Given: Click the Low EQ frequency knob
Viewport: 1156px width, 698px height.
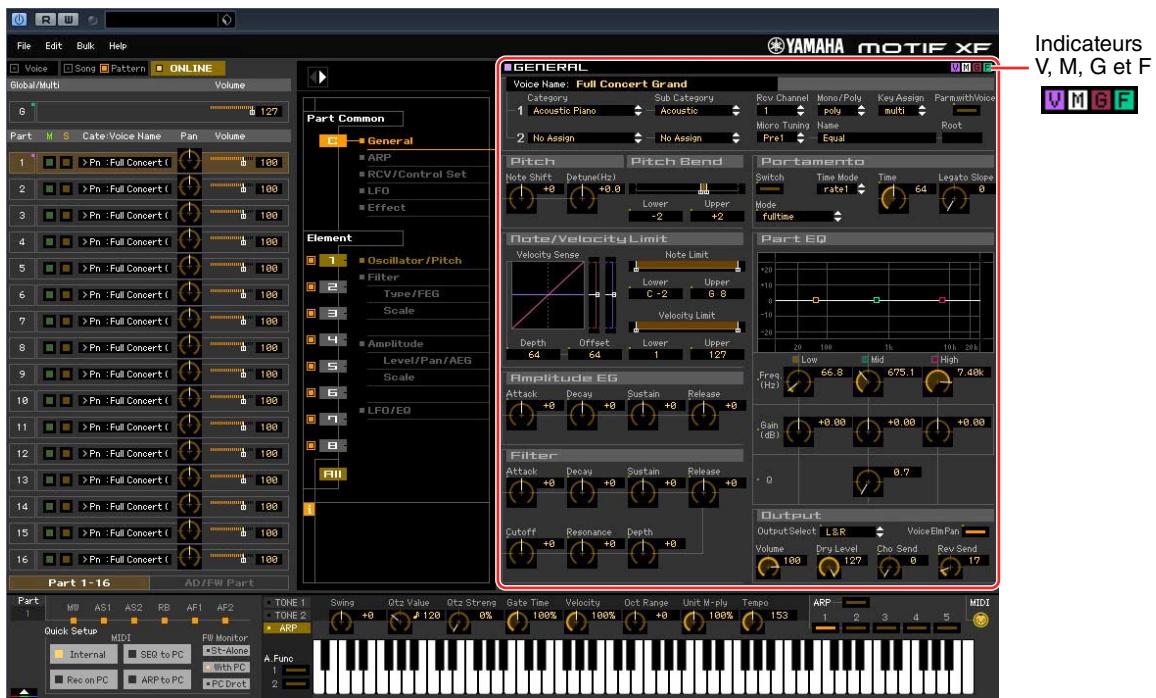Looking at the screenshot, I should pos(798,381).
